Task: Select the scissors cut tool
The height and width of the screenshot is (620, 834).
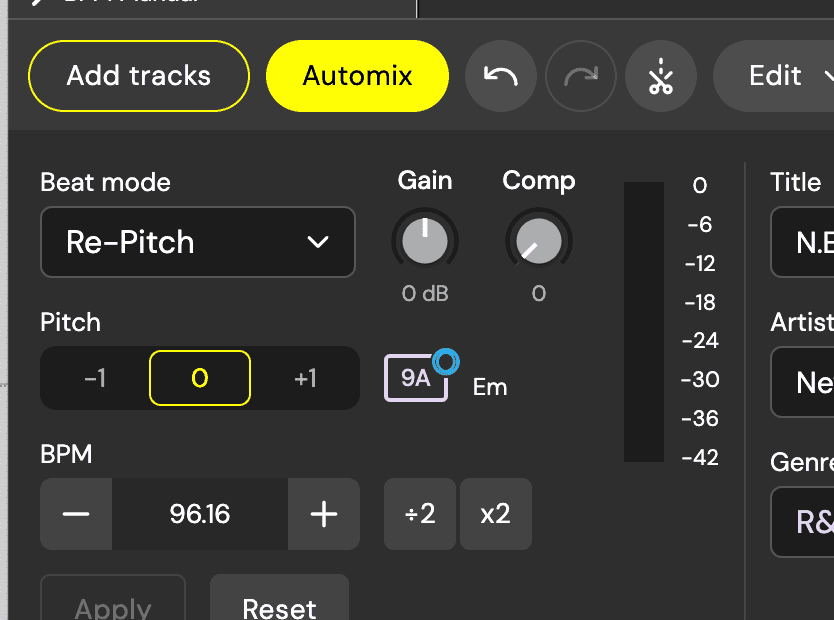Action: point(660,76)
